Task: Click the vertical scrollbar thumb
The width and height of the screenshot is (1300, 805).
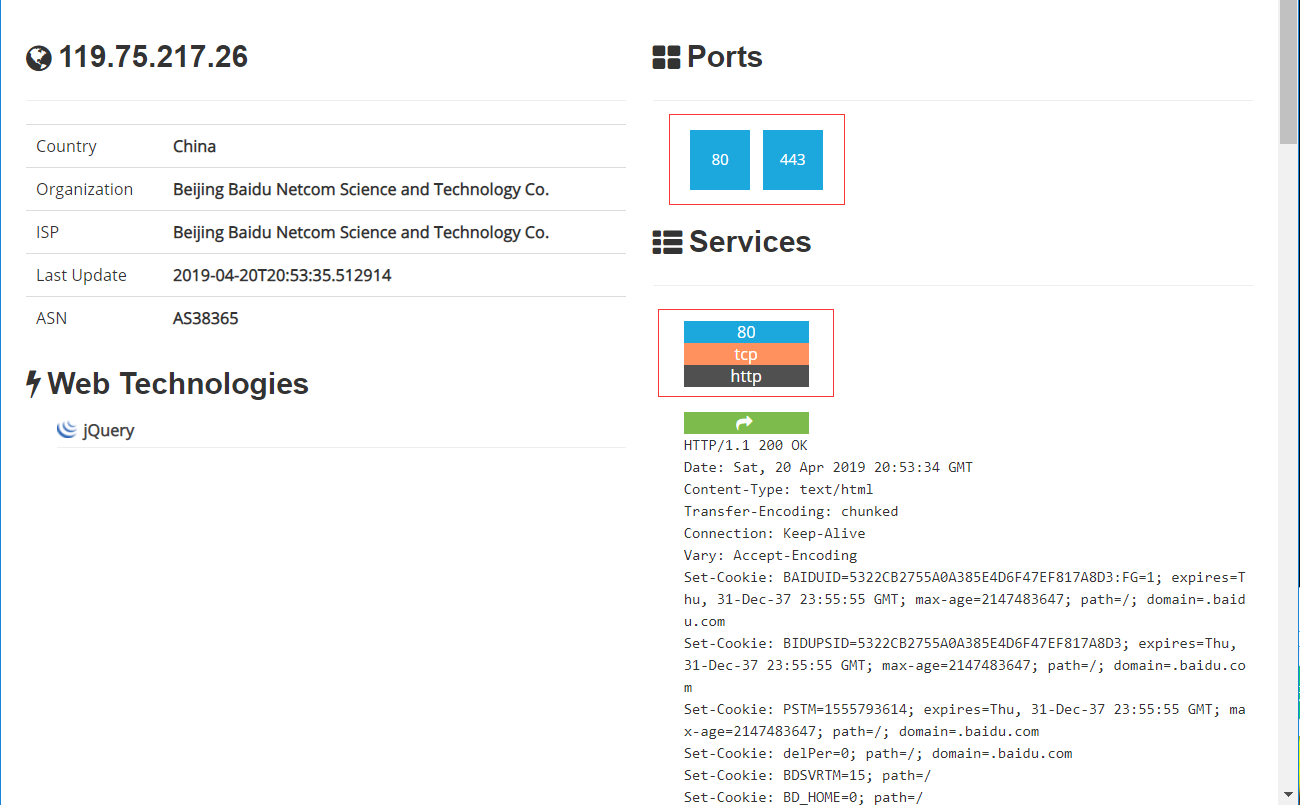Action: tap(1289, 72)
